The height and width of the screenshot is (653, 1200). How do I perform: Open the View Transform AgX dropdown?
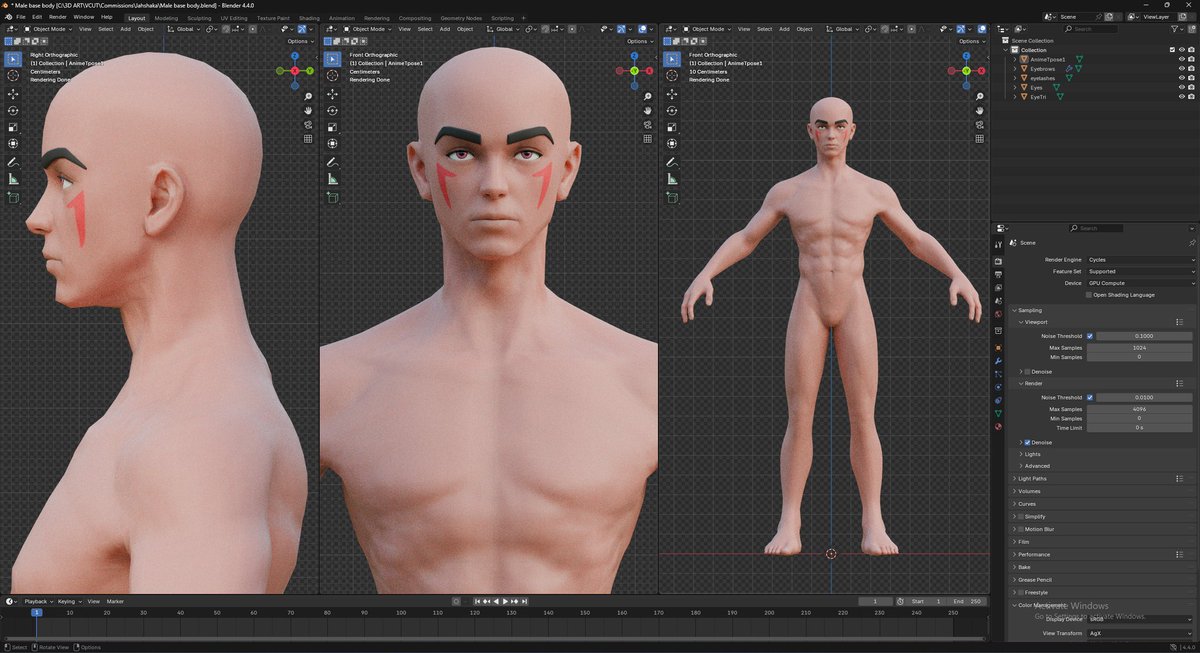[1140, 634]
